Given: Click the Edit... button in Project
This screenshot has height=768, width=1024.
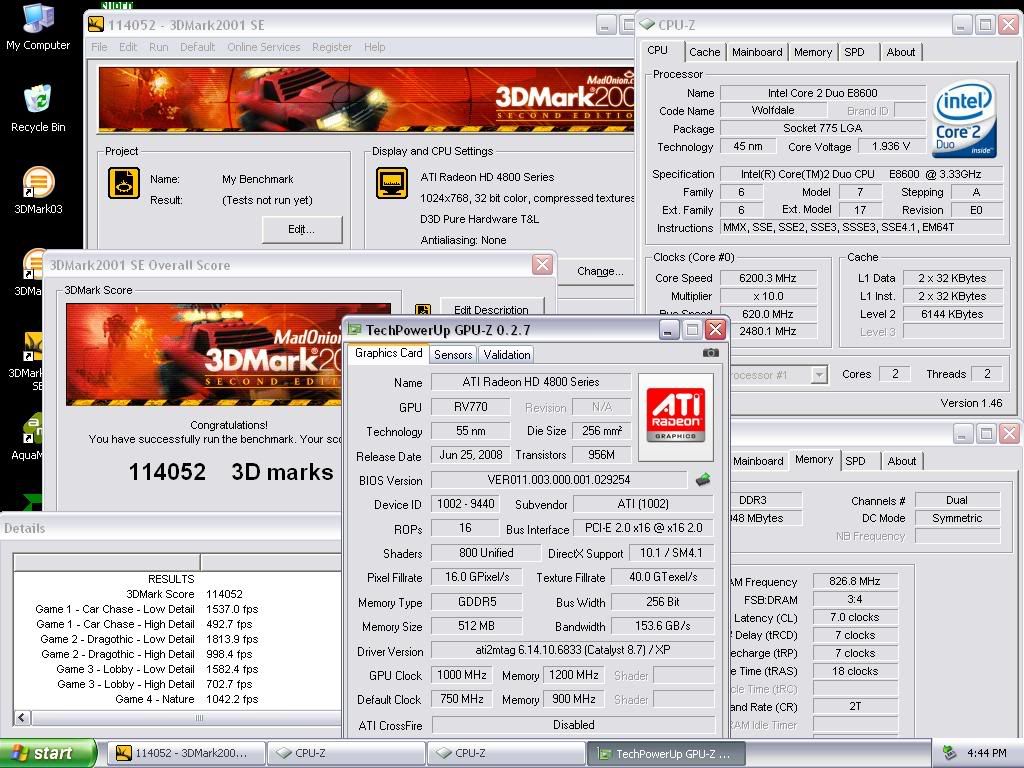Looking at the screenshot, I should tap(302, 229).
